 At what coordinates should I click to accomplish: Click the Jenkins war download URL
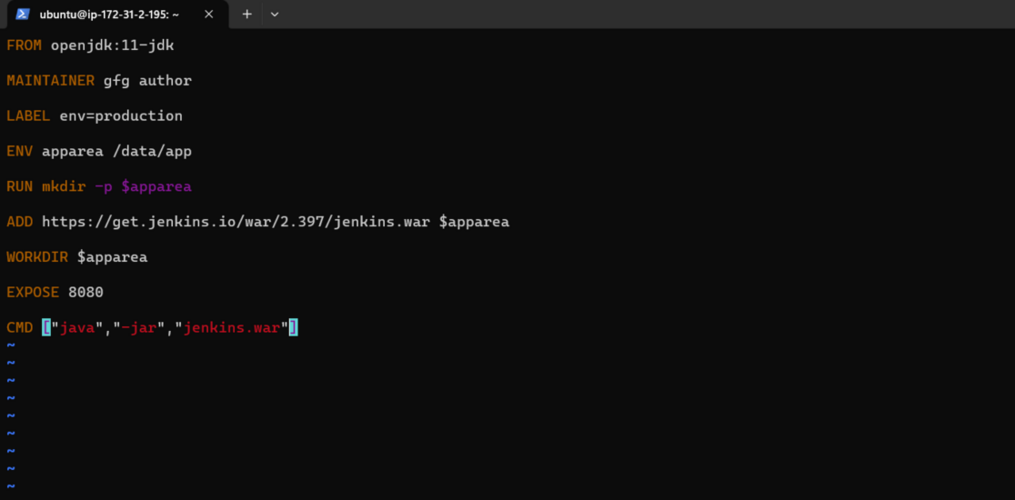[x=235, y=221]
